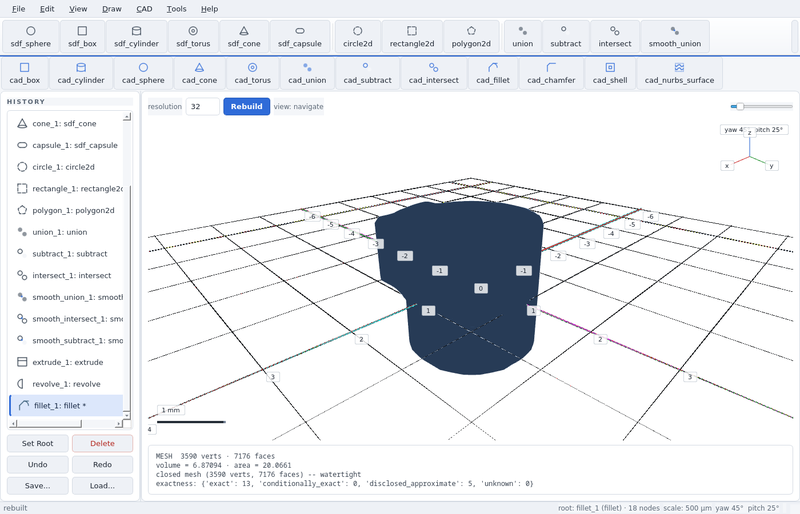Click the Load... button
800x514 pixels.
click(x=103, y=485)
